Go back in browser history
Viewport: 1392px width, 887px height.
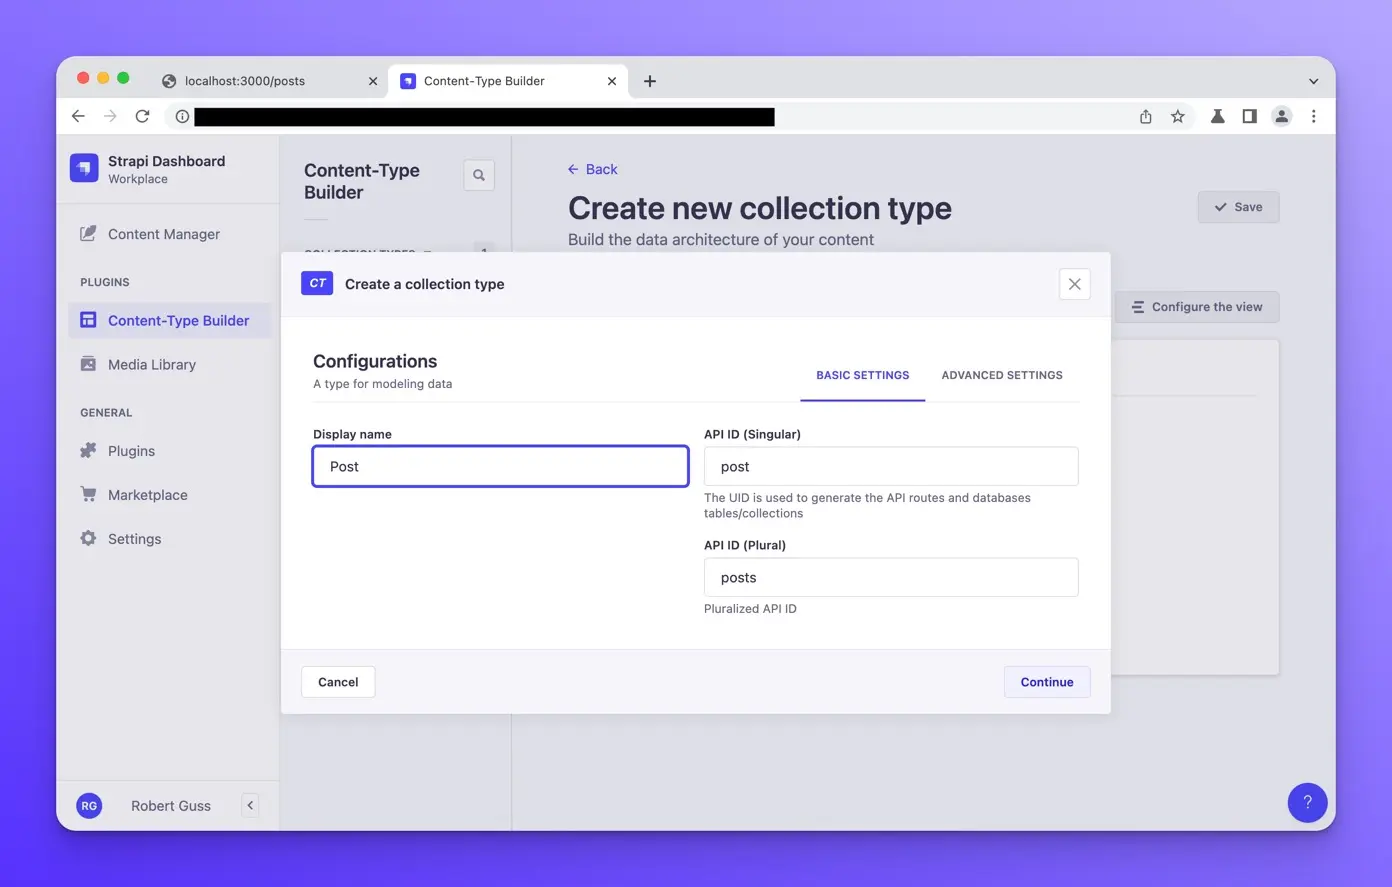click(78, 116)
